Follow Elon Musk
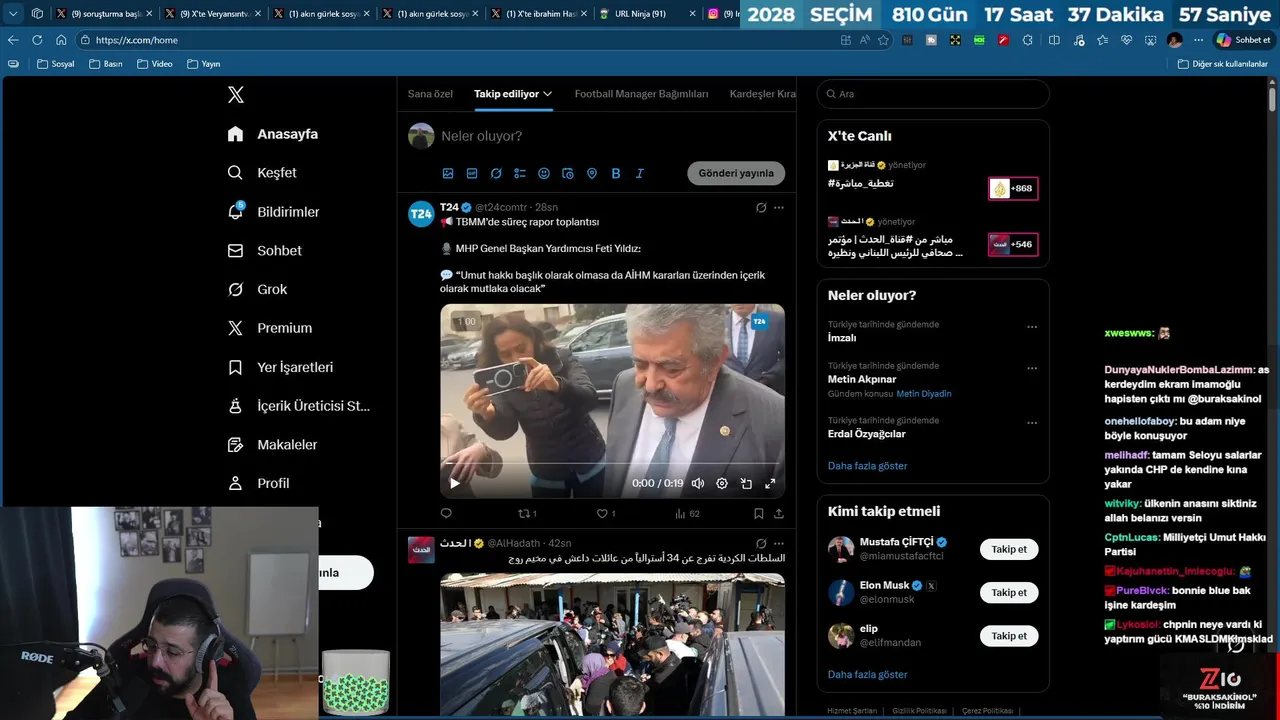 1009,592
